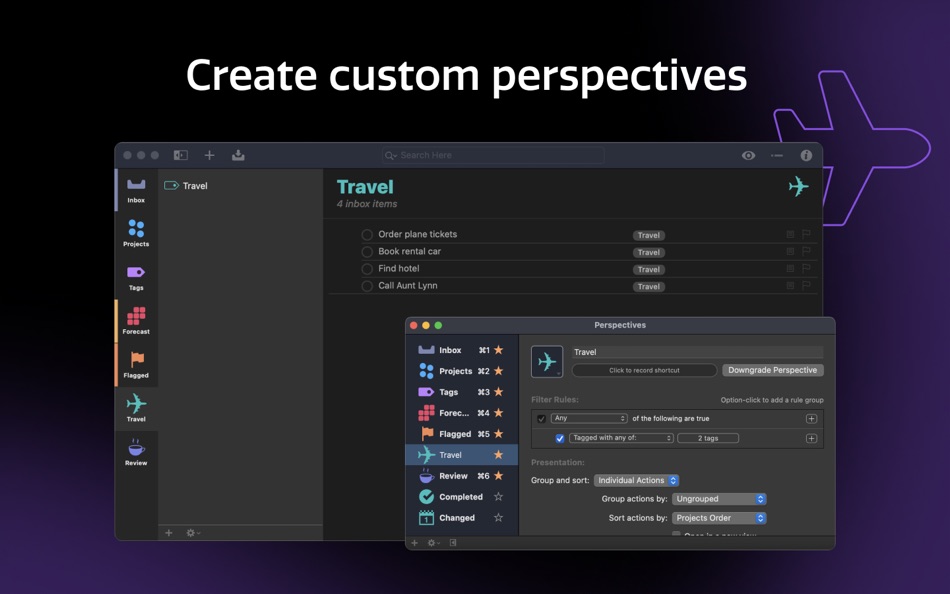This screenshot has width=950, height=594.
Task: Click Perspectives window sidebar collapse icon
Action: point(453,542)
